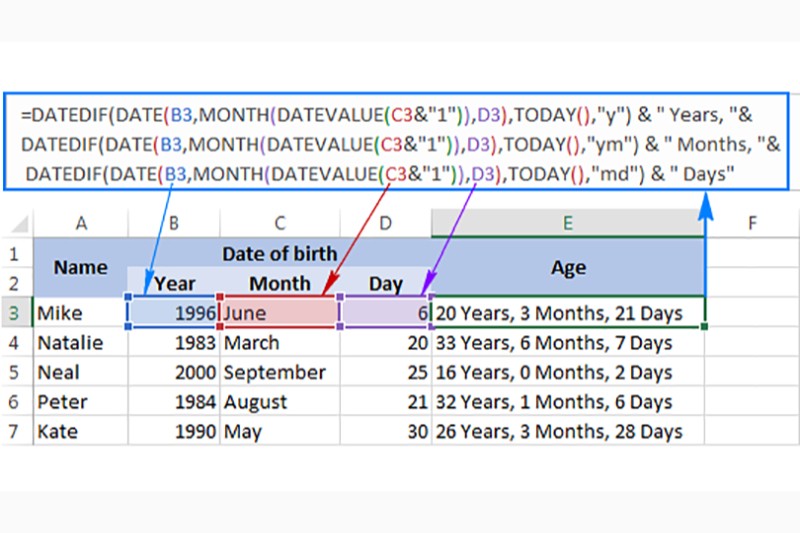Select the September month cell
Screen dimensions: 800x533
point(279,373)
